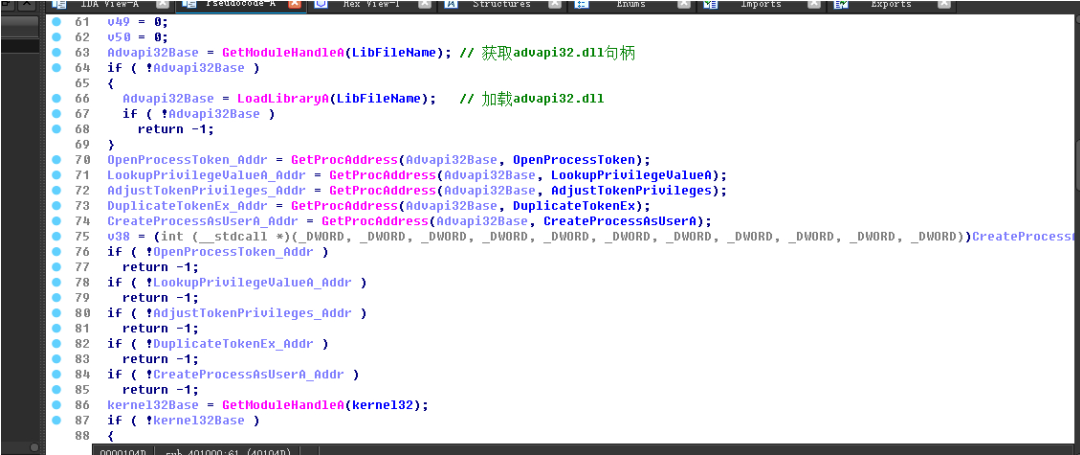
Task: Close the IDA View-A tab
Action: tap(164, 4)
